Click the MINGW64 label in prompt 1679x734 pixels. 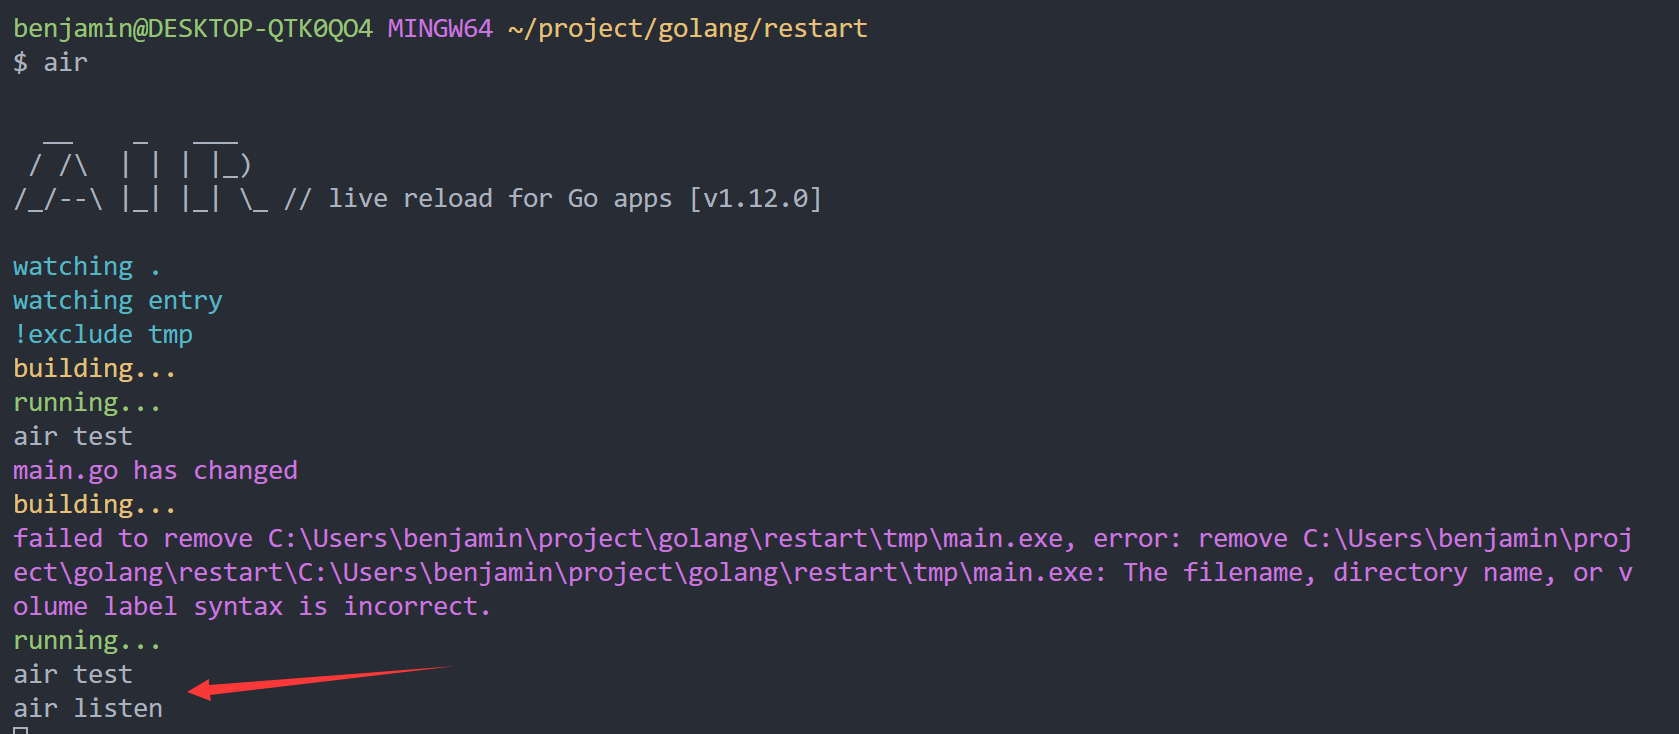pos(440,28)
